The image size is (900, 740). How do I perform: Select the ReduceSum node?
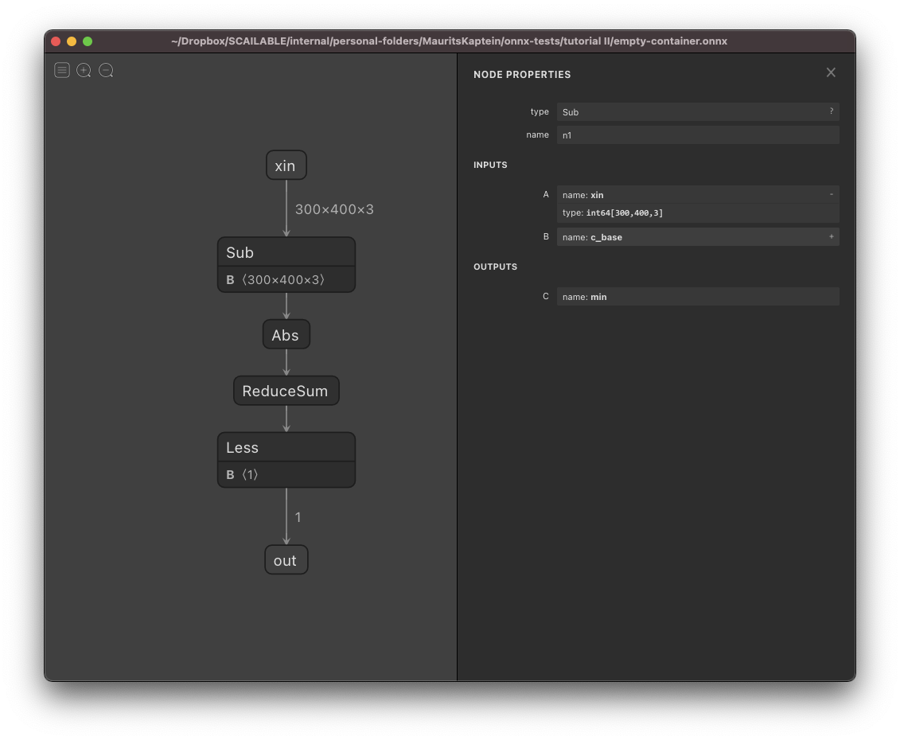click(286, 391)
